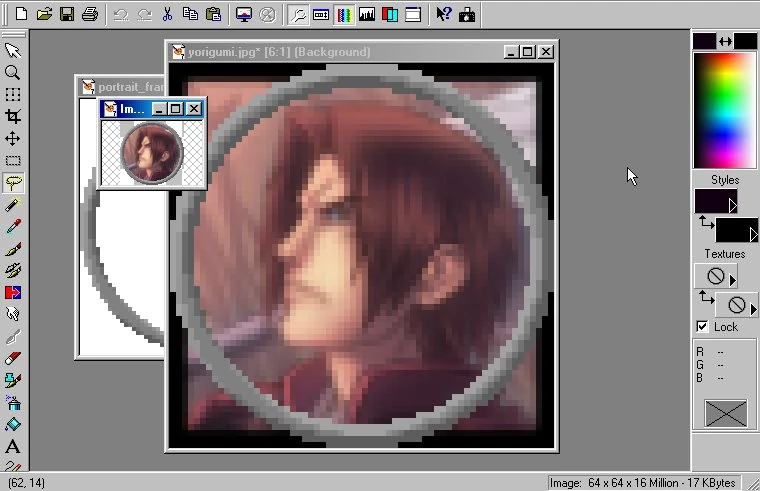Open the foreground Textures flyout arrow
Image resolution: width=760 pixels, height=491 pixels.
point(733,280)
